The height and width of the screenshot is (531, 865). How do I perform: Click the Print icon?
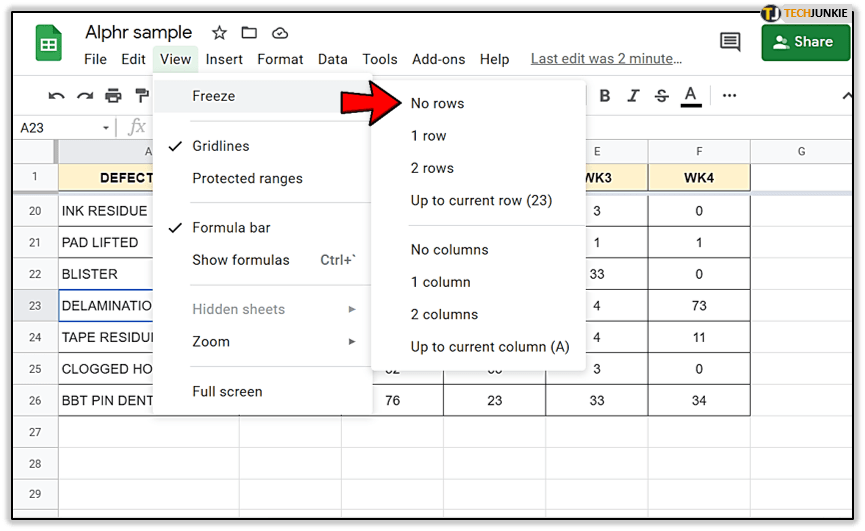[x=113, y=96]
